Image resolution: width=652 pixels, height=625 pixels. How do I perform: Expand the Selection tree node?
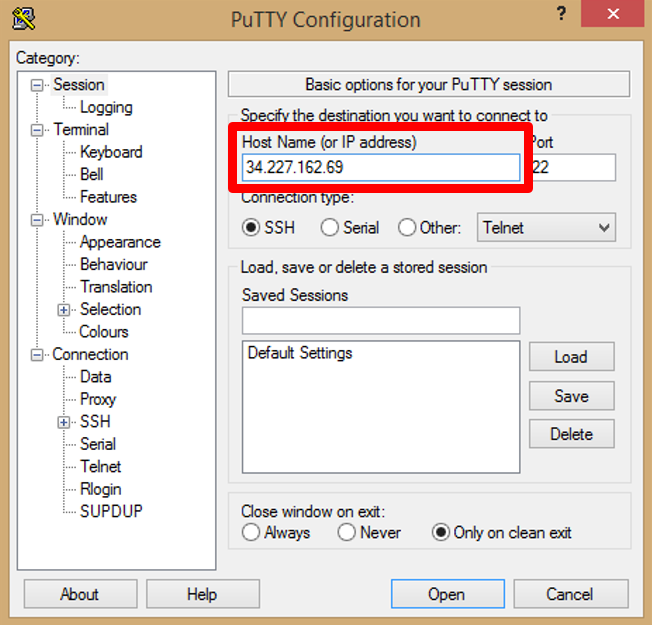65,310
